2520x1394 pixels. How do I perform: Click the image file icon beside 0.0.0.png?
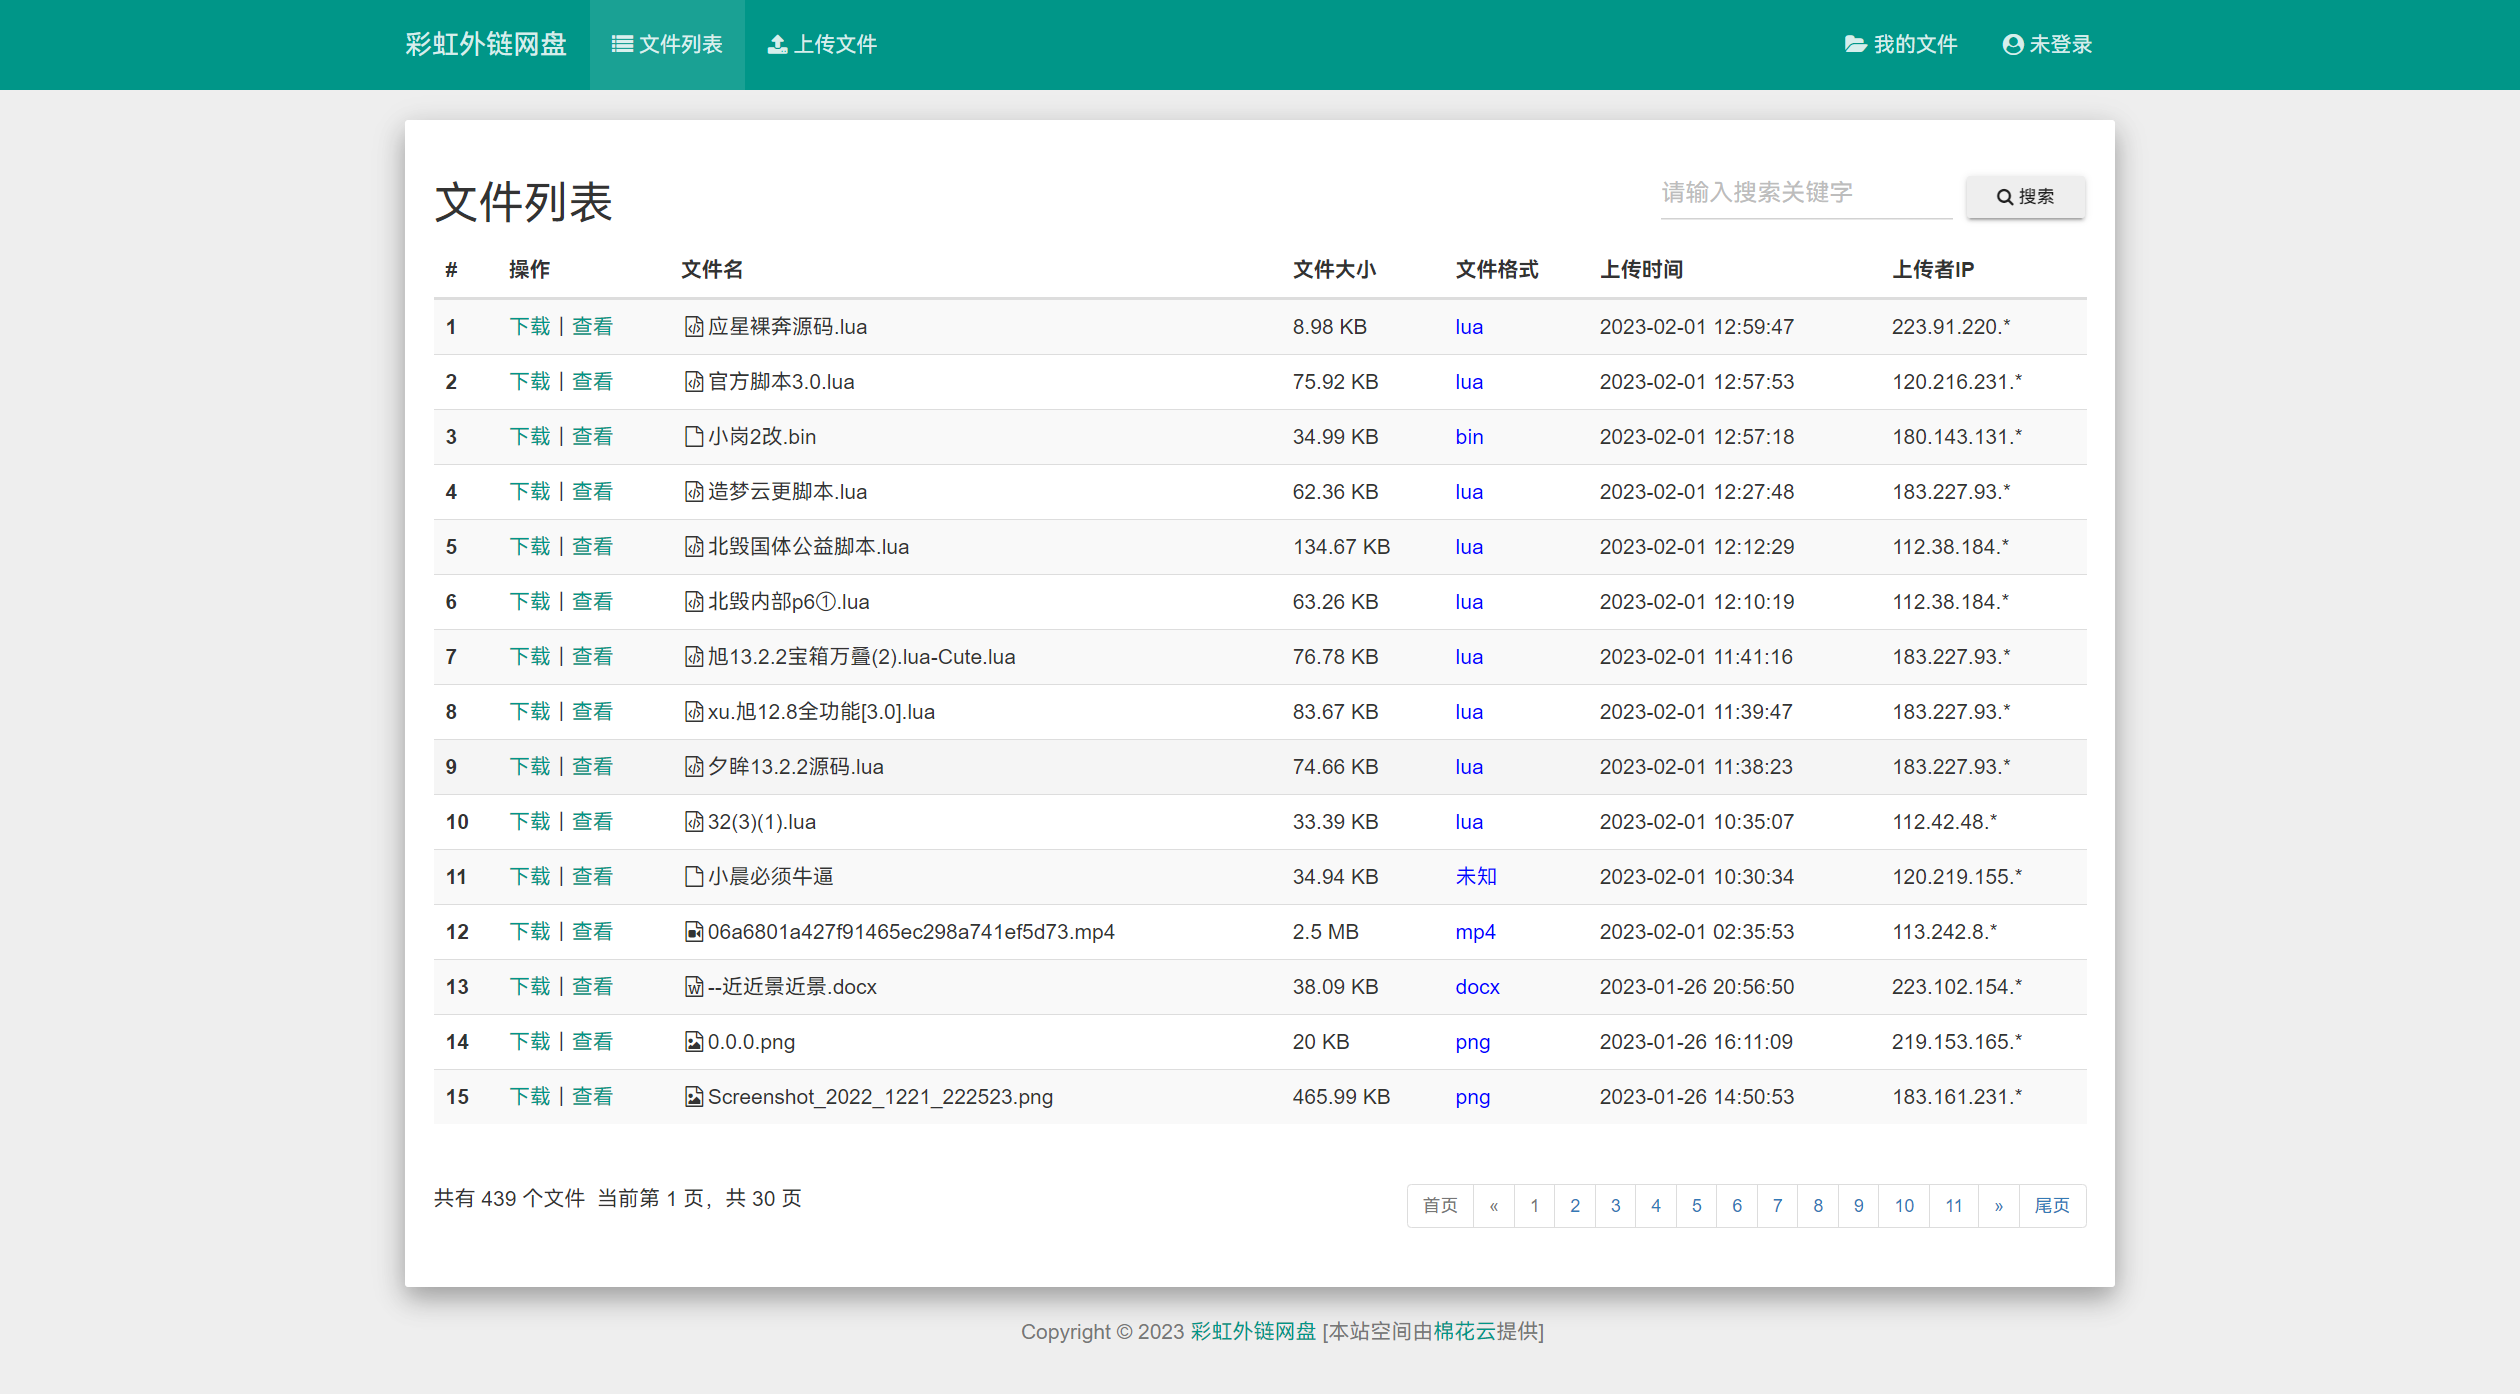(693, 1042)
